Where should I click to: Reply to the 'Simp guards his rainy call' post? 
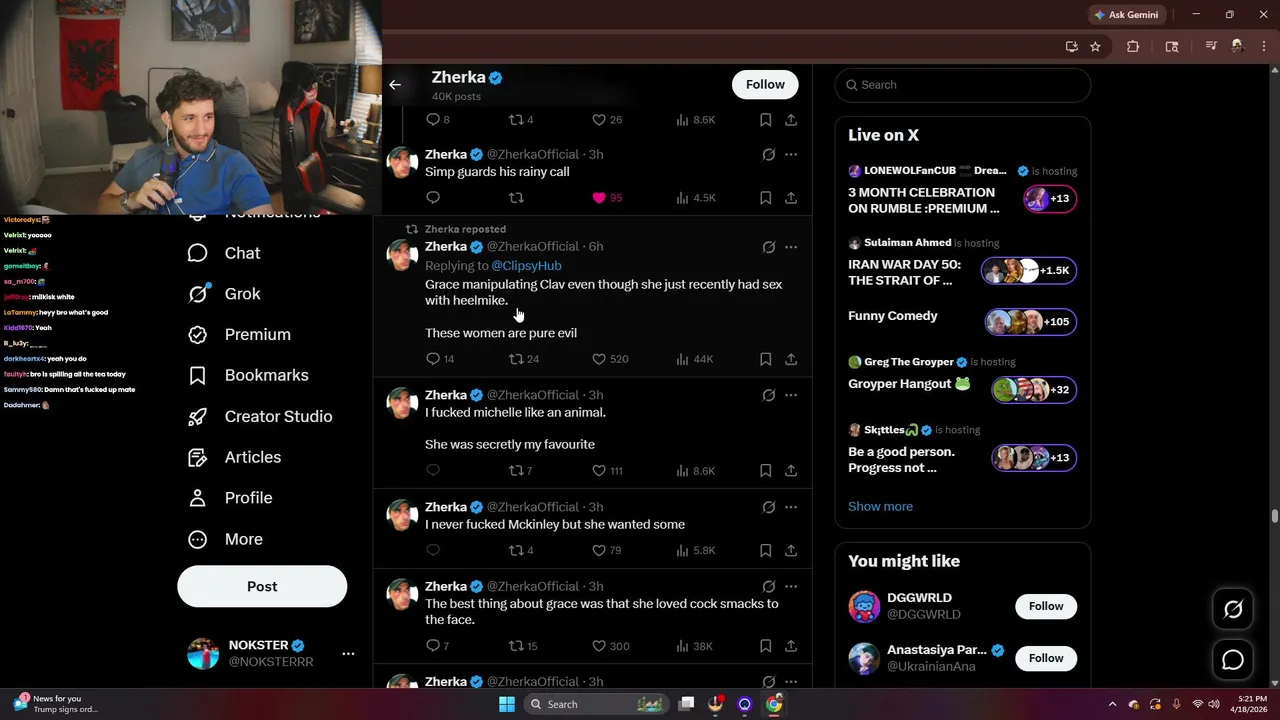pyautogui.click(x=433, y=198)
